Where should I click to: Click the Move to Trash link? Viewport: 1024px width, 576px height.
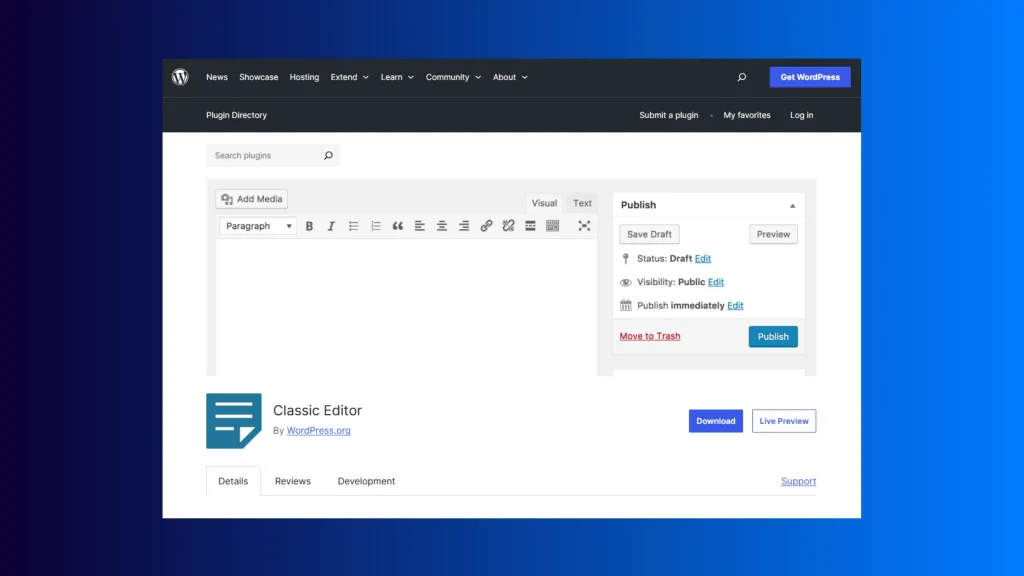[x=650, y=336]
